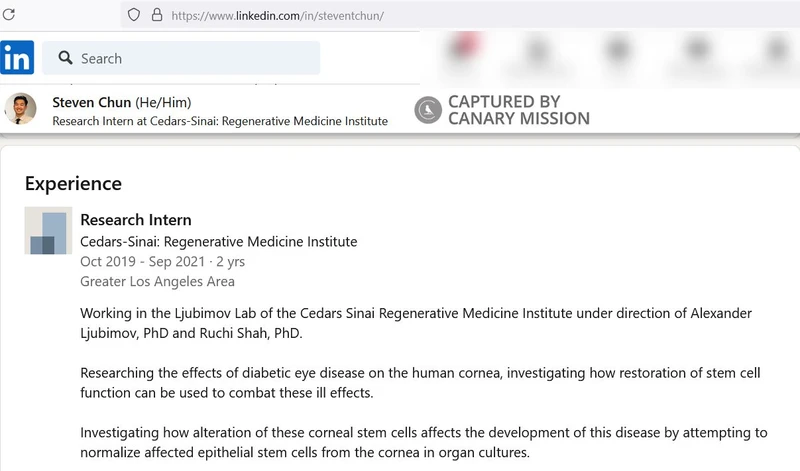
Task: Open the Research Intern job title
Action: [x=136, y=220]
